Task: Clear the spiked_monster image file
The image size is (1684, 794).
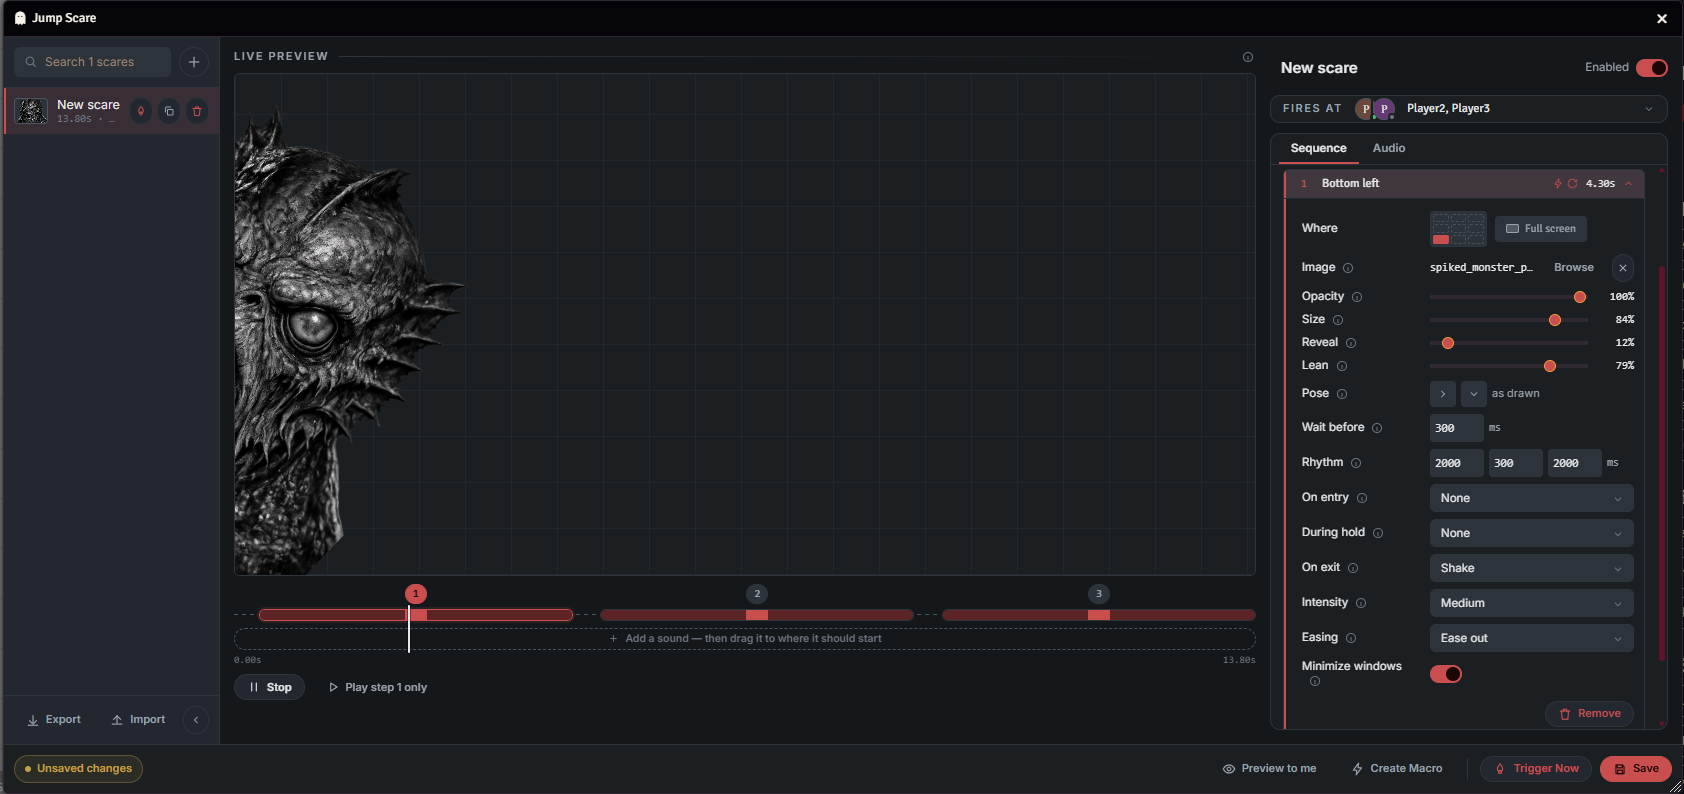Action: pyautogui.click(x=1623, y=268)
